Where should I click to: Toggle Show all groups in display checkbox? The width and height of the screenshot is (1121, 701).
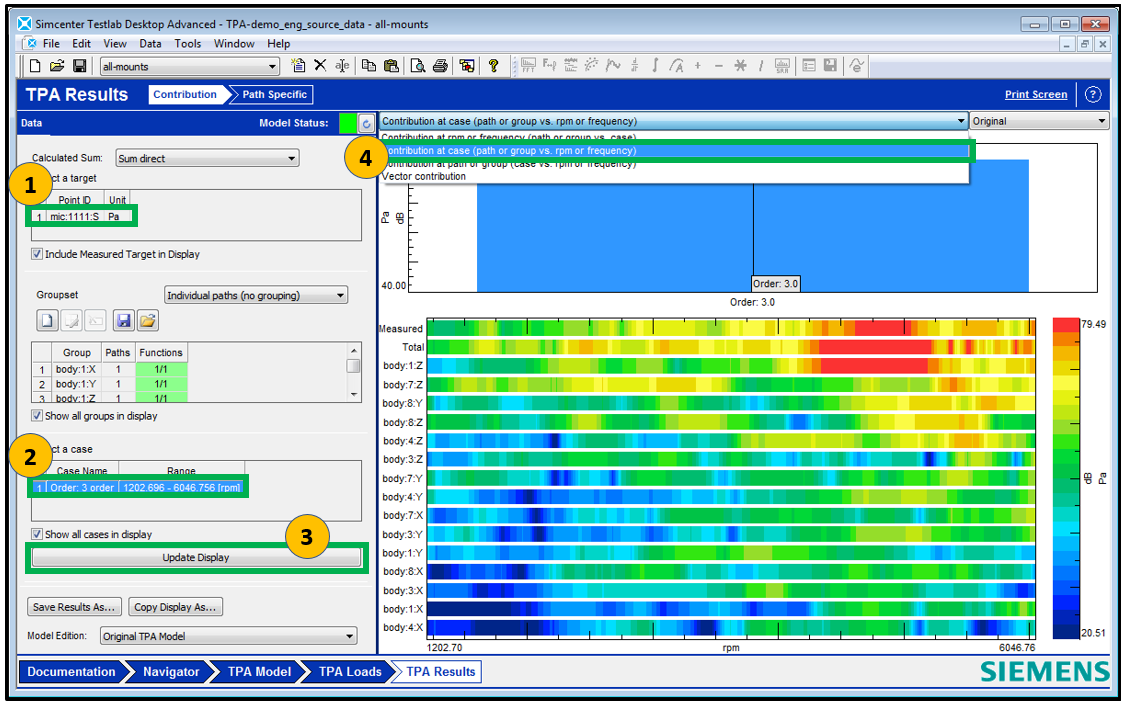[36, 415]
